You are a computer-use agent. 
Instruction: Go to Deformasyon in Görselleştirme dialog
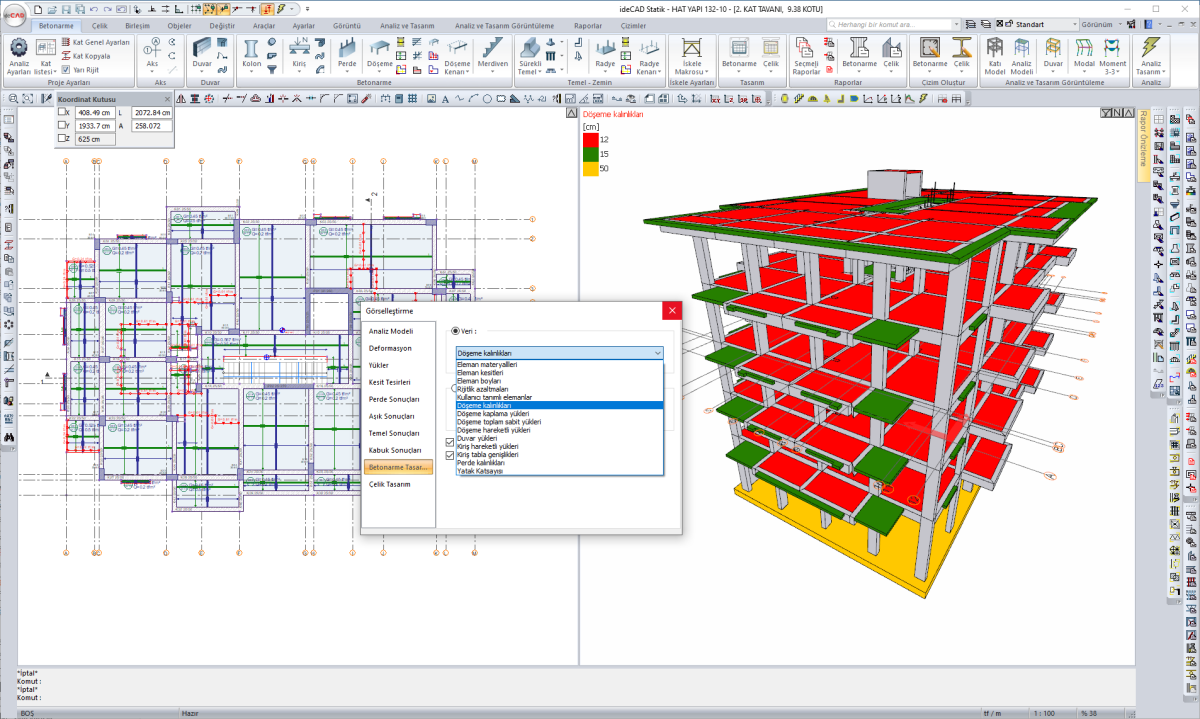pos(391,348)
